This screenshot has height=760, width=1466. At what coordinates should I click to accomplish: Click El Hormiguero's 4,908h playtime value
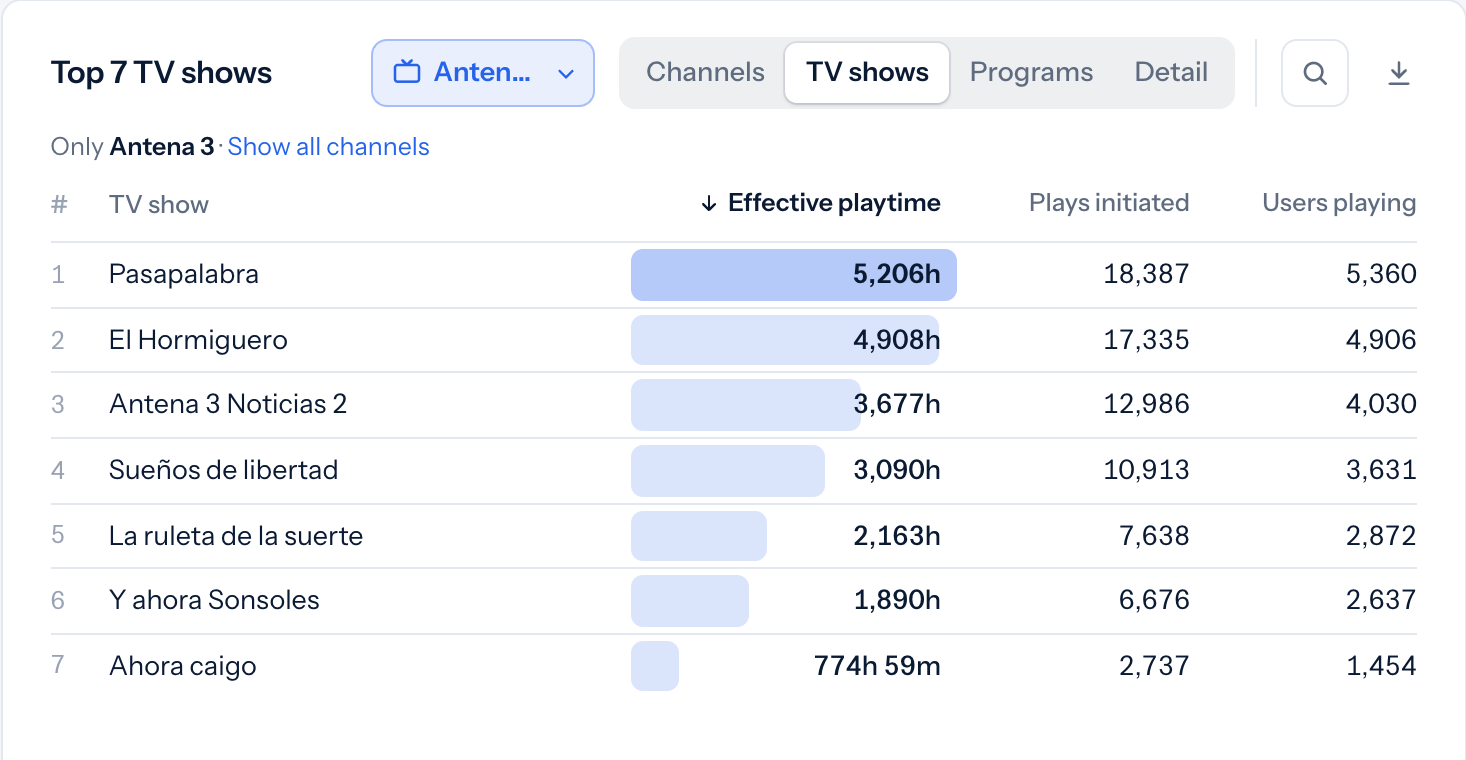coord(897,340)
